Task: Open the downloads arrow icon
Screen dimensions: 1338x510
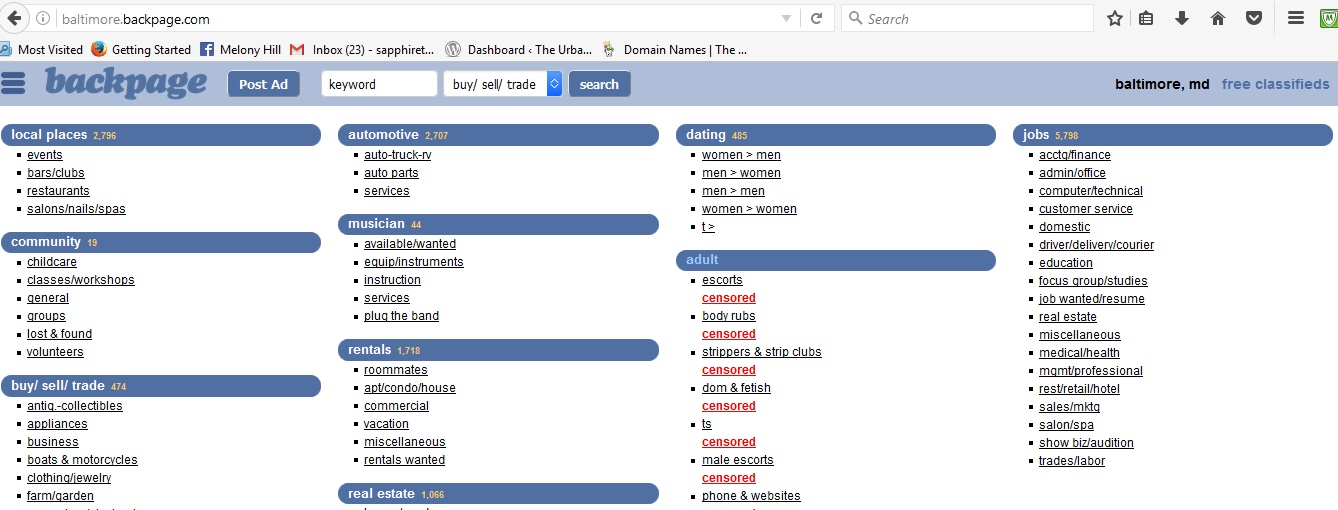Action: click(1182, 18)
